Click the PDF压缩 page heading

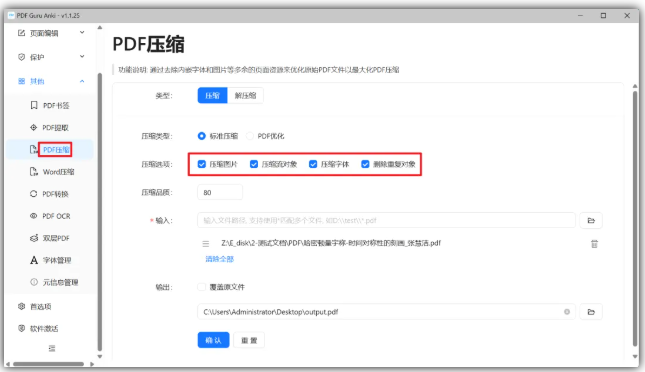148,44
